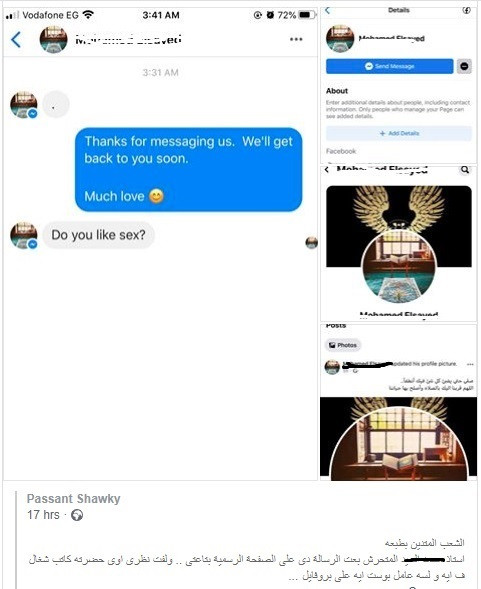481x589 pixels.
Task: Go back from the Details panel
Action: coord(328,11)
